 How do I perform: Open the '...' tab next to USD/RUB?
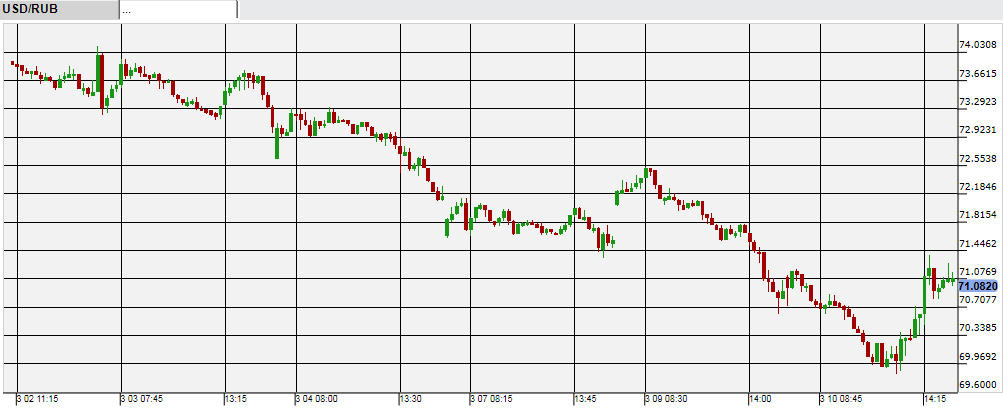[x=178, y=10]
